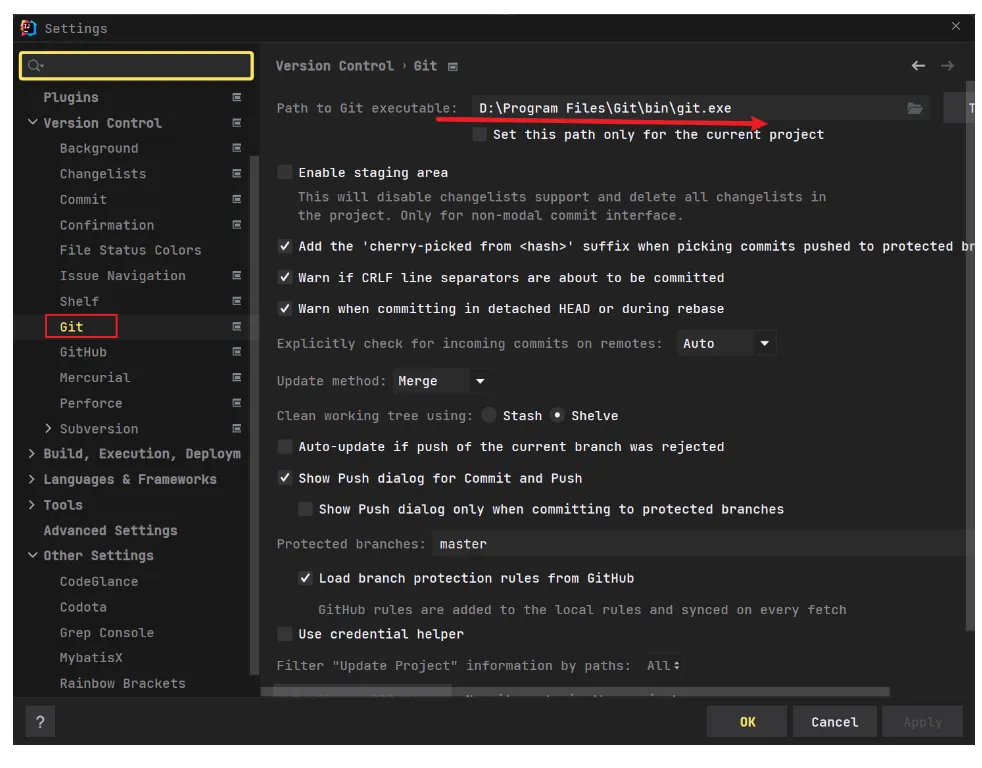Close the Settings dialog

(x=956, y=26)
